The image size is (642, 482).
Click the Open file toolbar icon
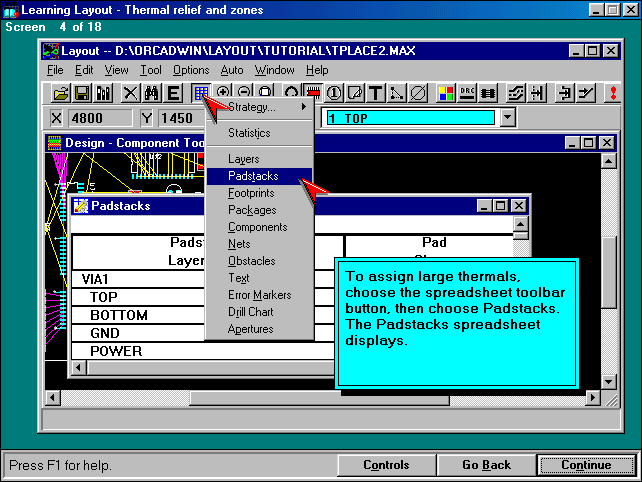pos(61,93)
